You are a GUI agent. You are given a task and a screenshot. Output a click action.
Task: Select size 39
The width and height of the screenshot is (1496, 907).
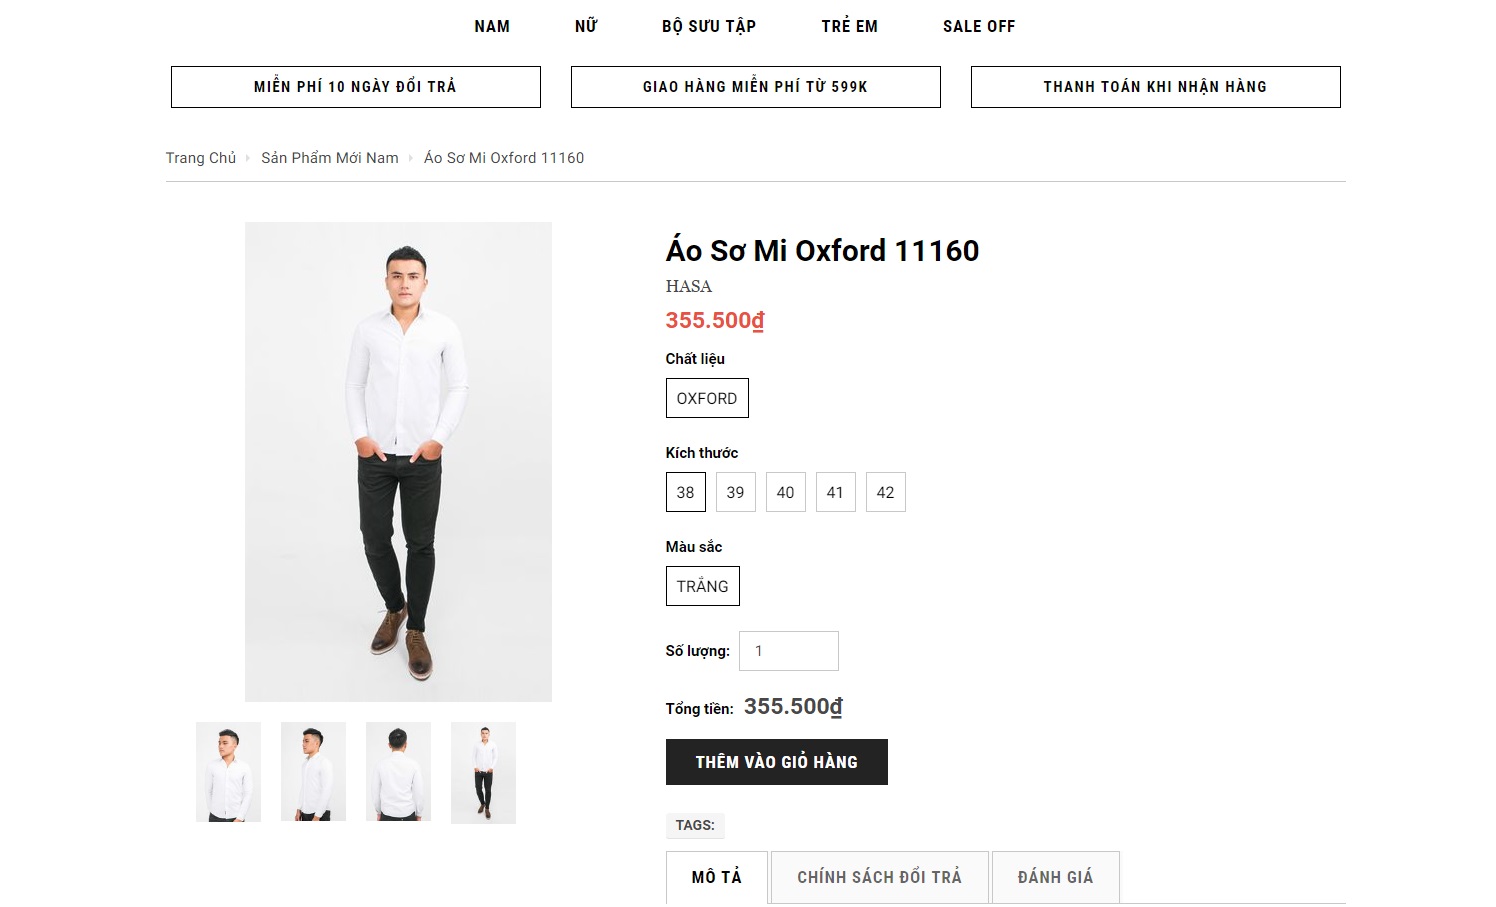pyautogui.click(x=736, y=492)
